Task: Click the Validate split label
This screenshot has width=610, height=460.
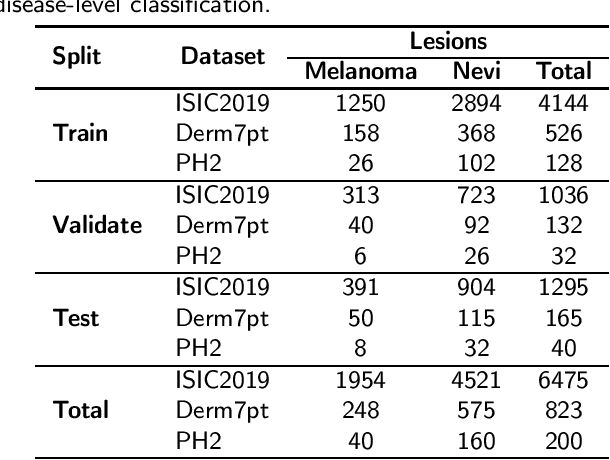Action: (95, 225)
